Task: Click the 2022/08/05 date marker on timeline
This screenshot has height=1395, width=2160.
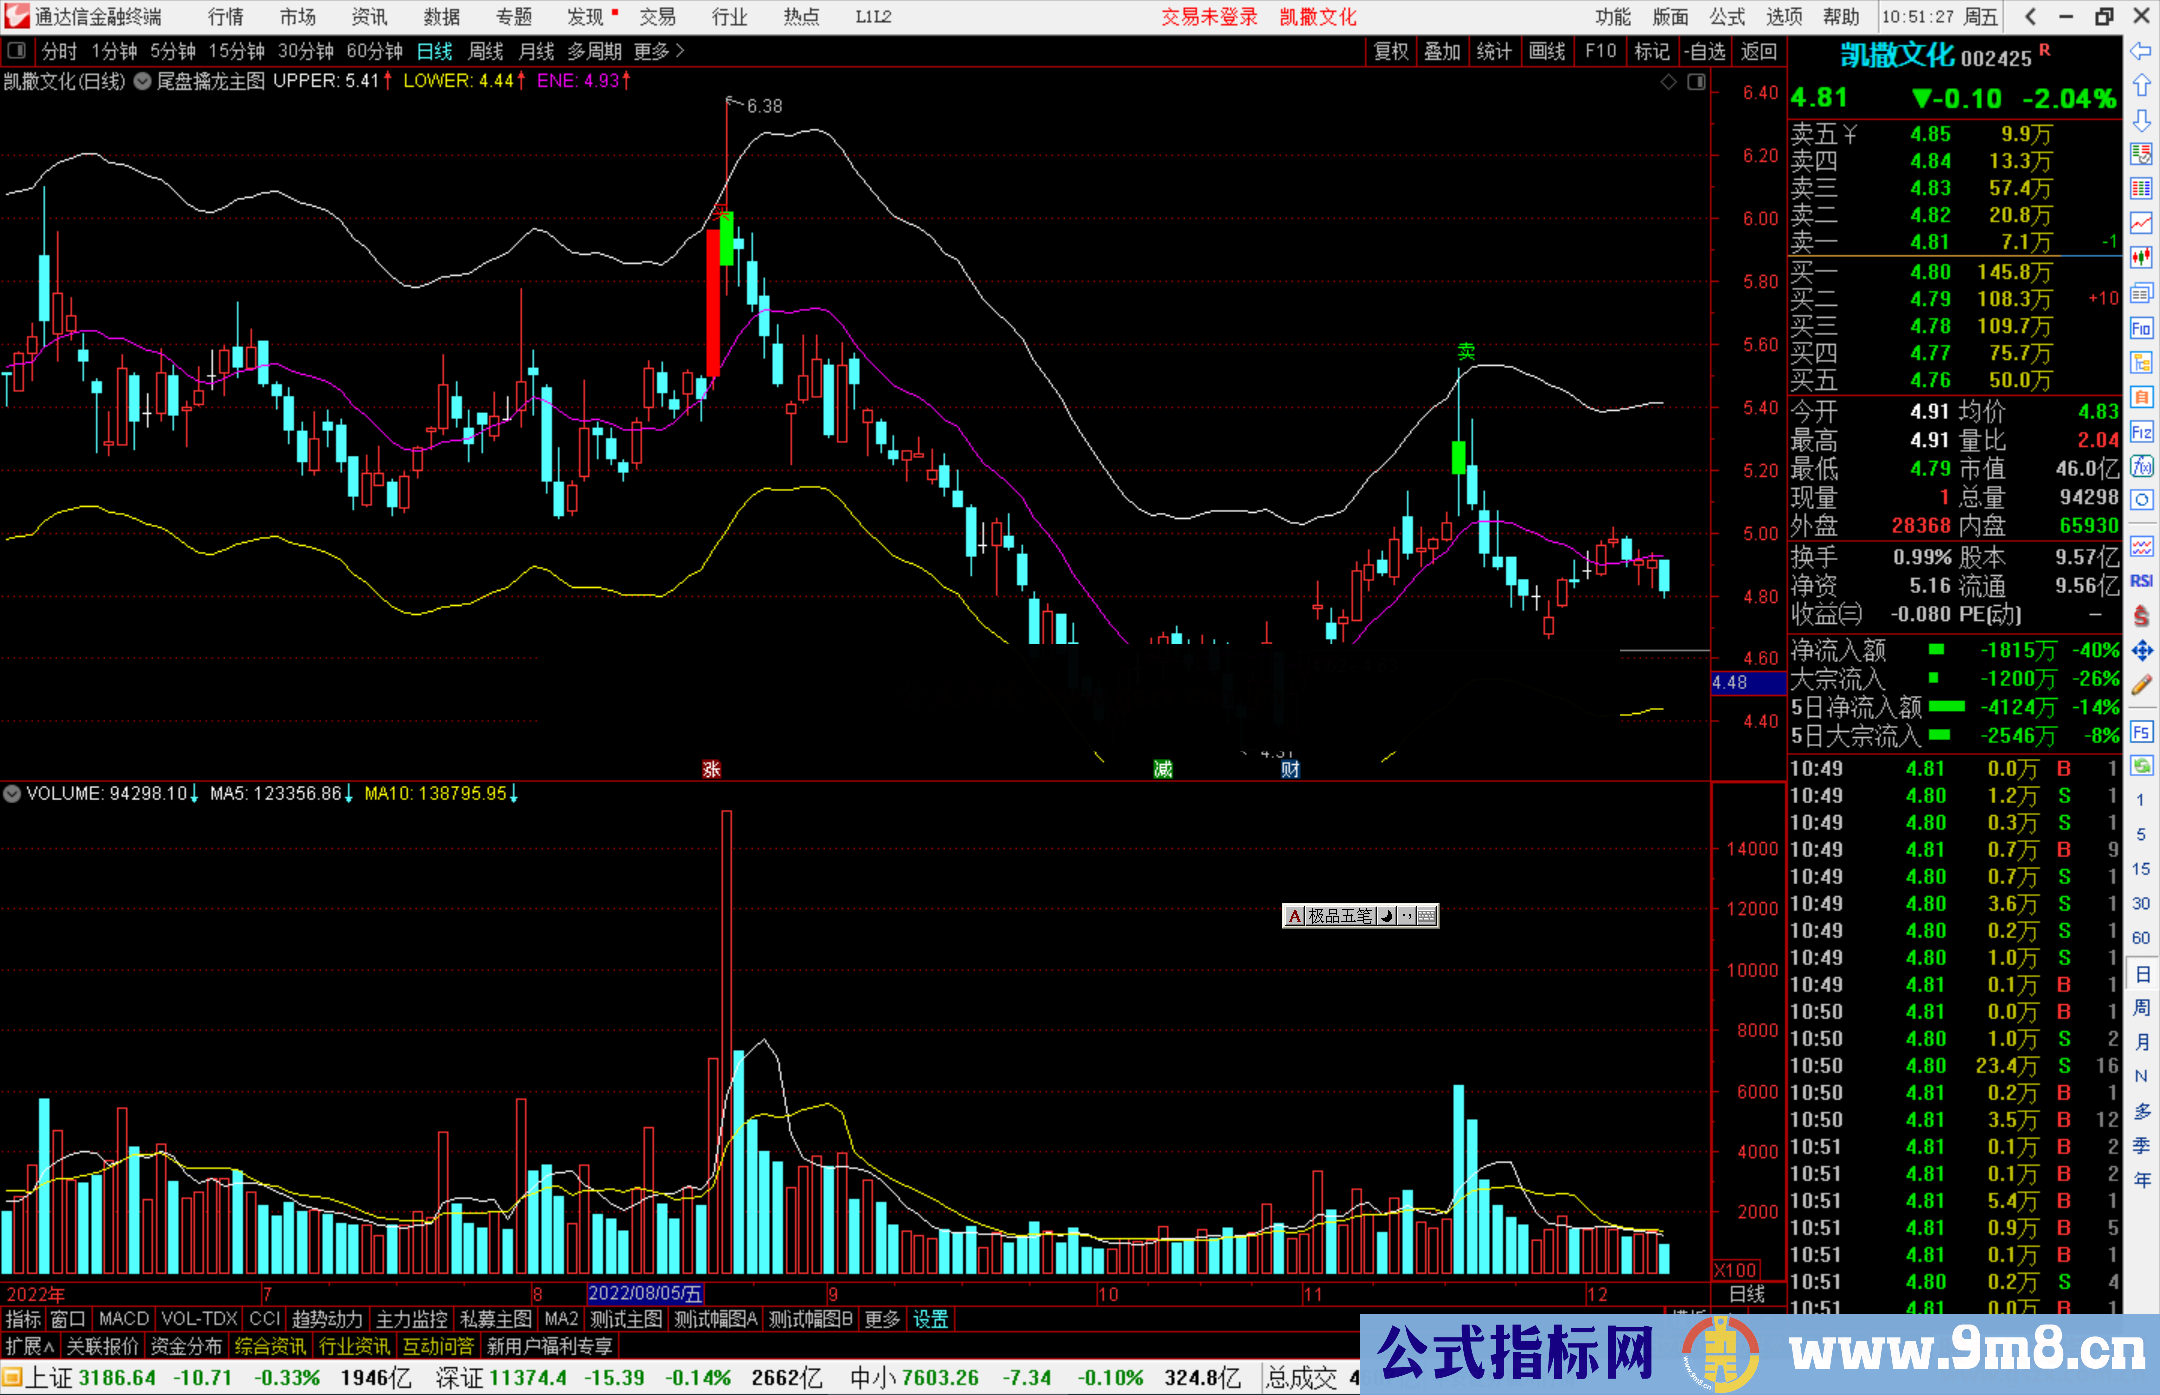Action: [645, 1293]
